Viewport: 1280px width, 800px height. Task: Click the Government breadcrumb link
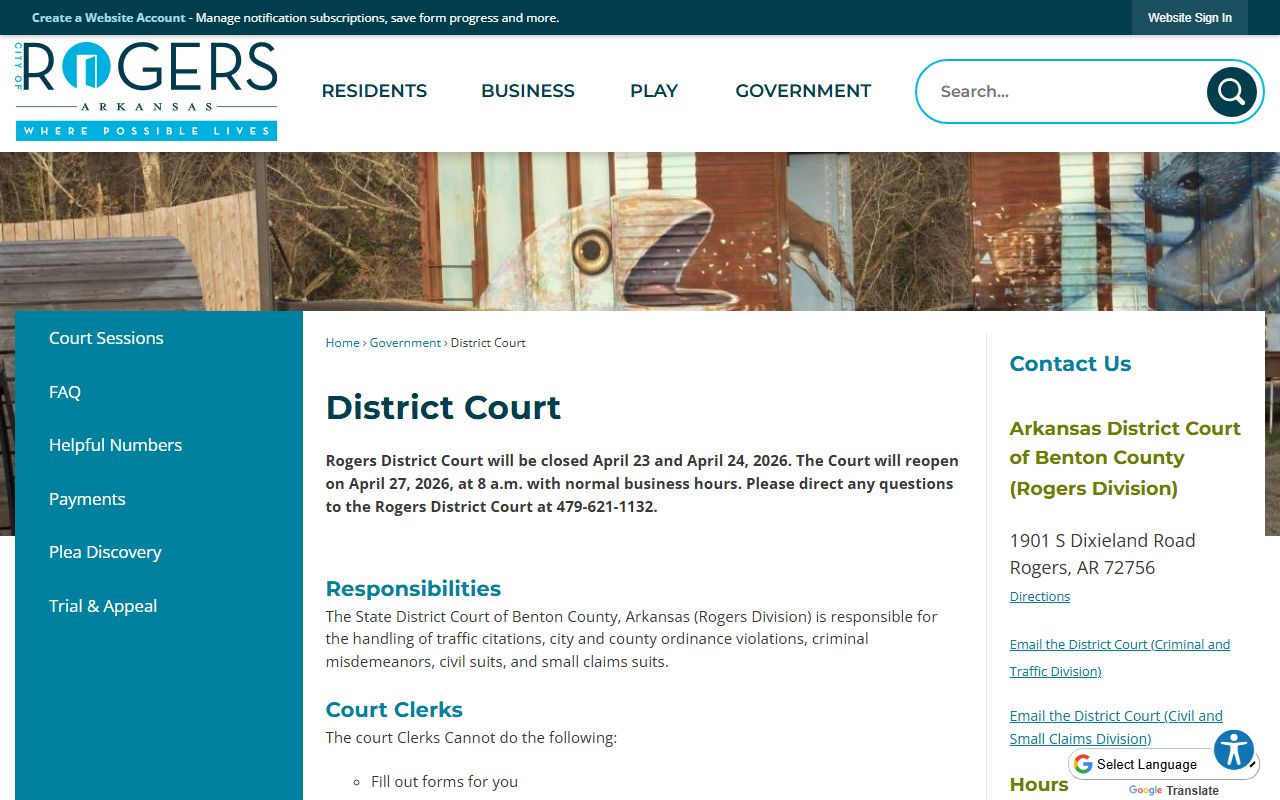point(405,342)
